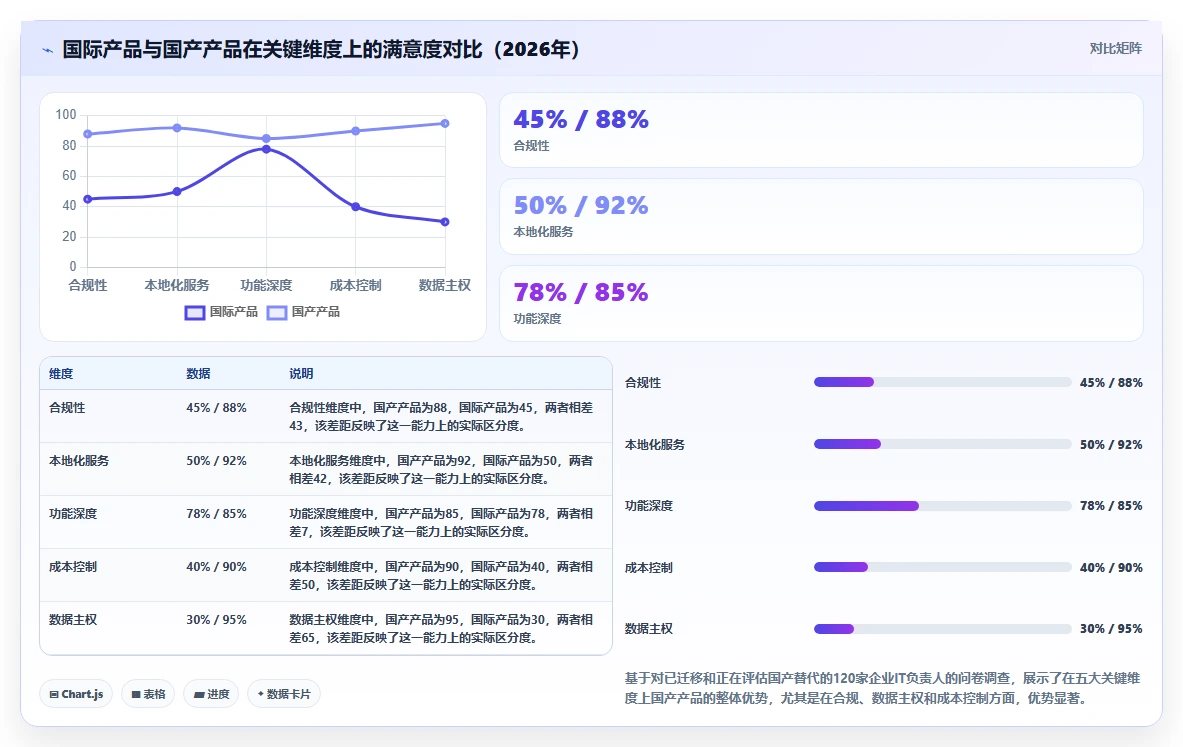Click the 国产产品 data point at 功能深度
This screenshot has width=1183, height=747.
pyautogui.click(x=266, y=139)
